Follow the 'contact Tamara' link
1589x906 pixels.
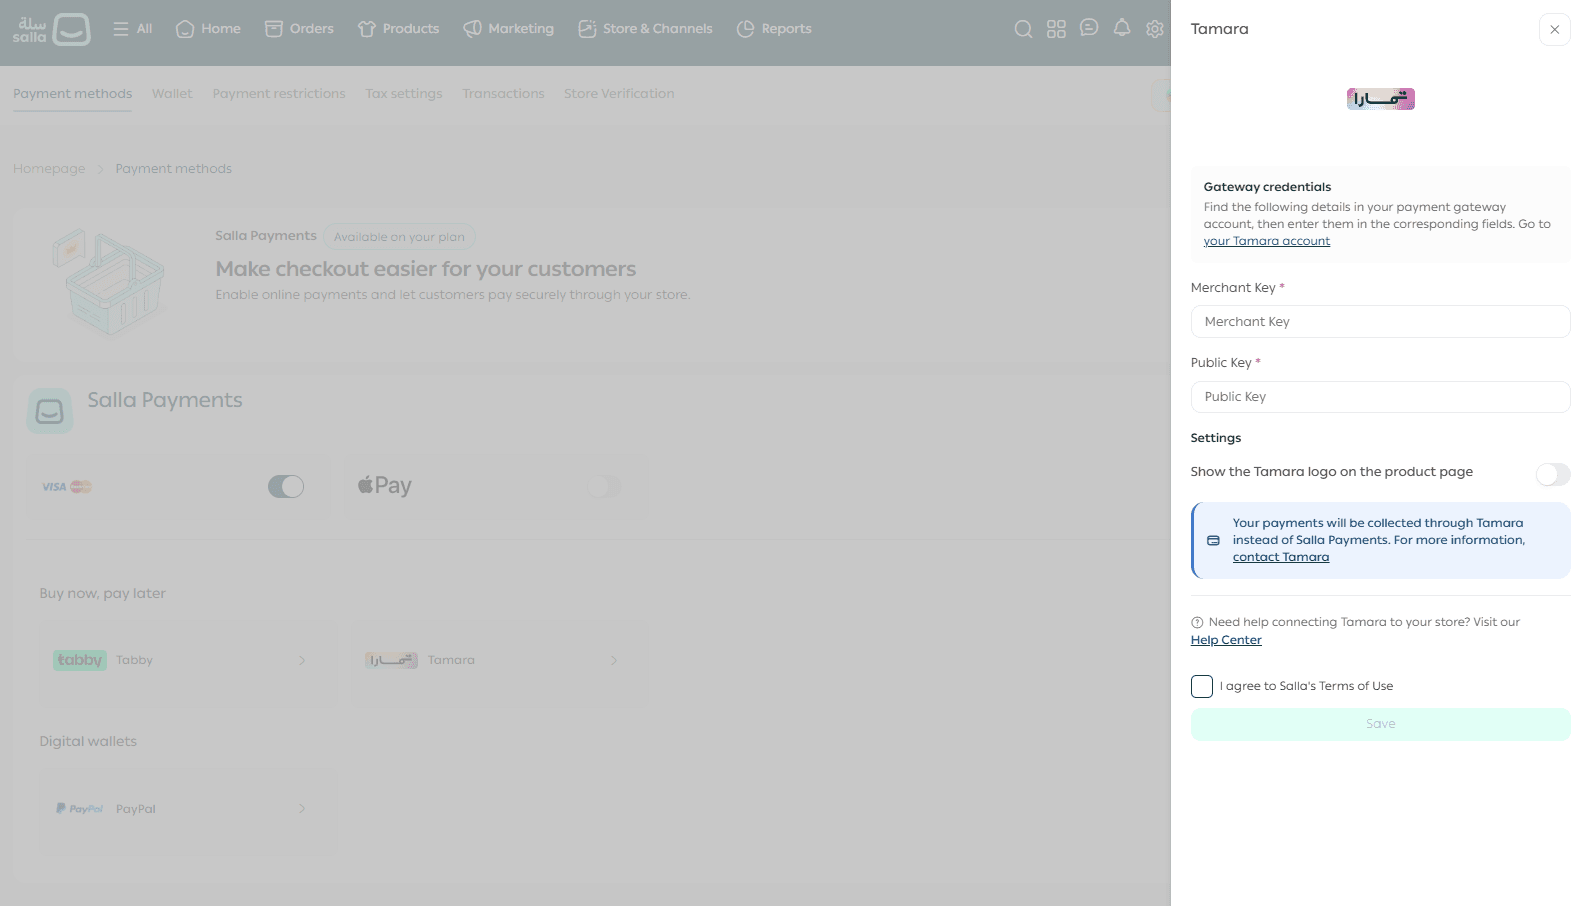click(x=1281, y=557)
